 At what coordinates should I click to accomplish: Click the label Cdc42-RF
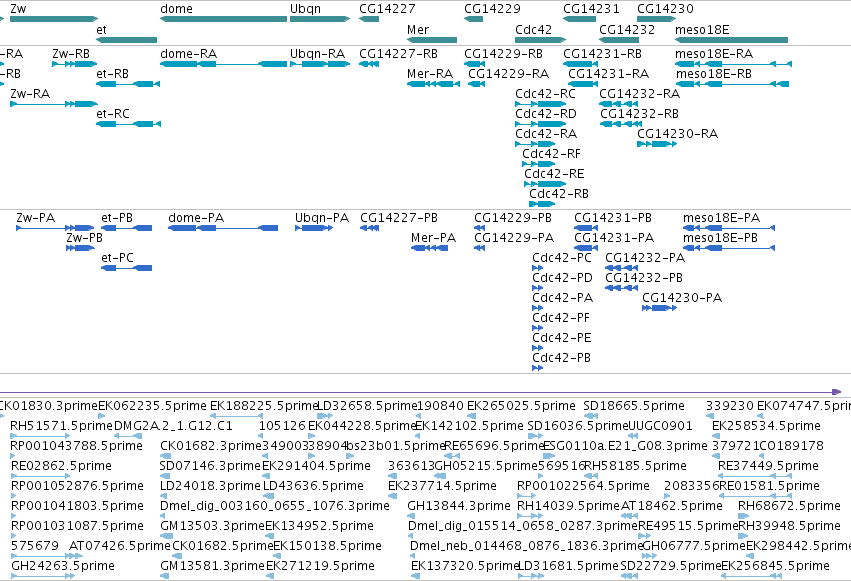(x=551, y=154)
